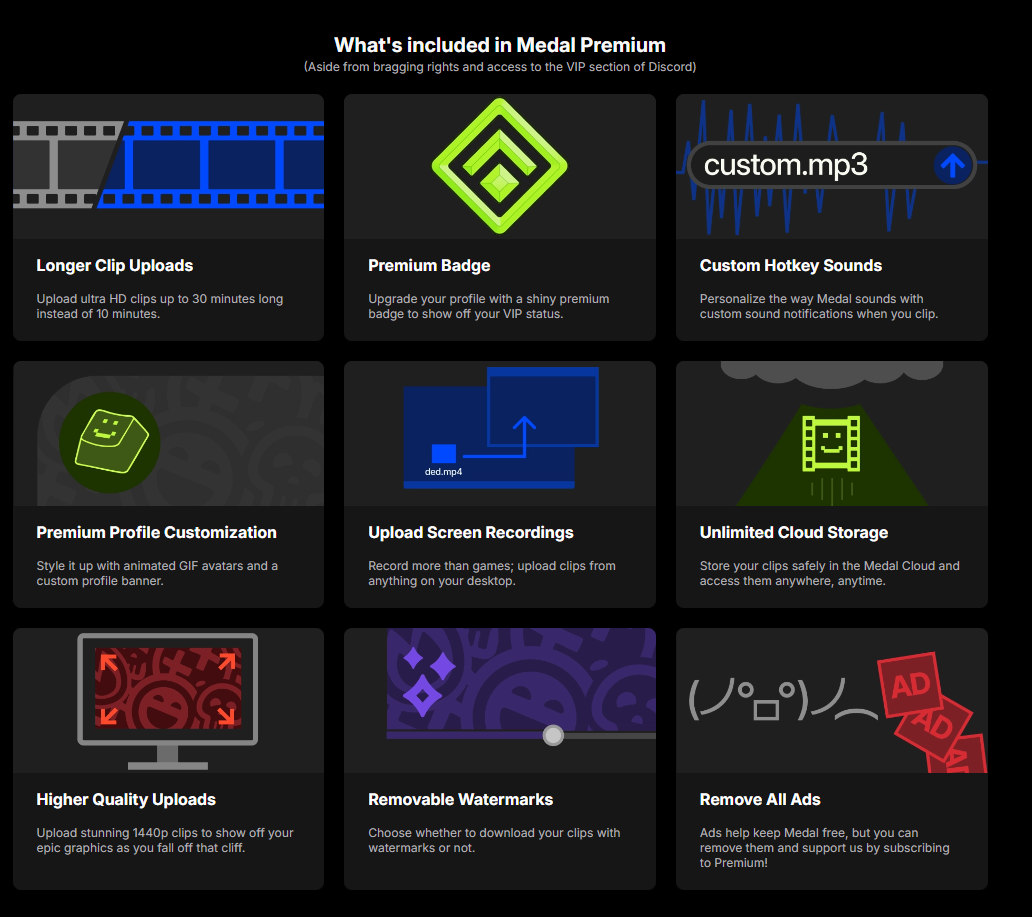
Task: Open the Longer Clip Uploads card title
Action: [115, 265]
